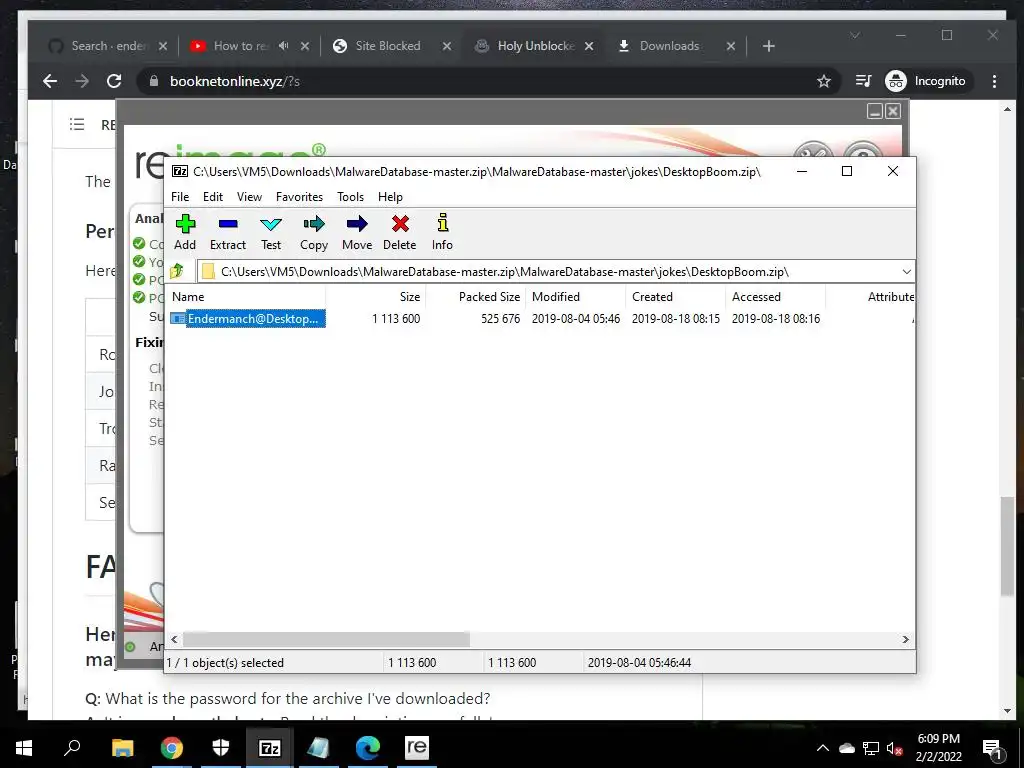Open the muted volume tray icon

pos(894,748)
